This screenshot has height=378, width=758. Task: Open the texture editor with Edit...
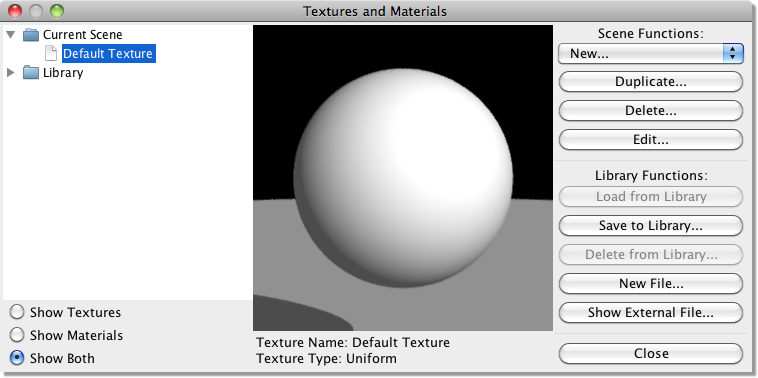point(651,140)
